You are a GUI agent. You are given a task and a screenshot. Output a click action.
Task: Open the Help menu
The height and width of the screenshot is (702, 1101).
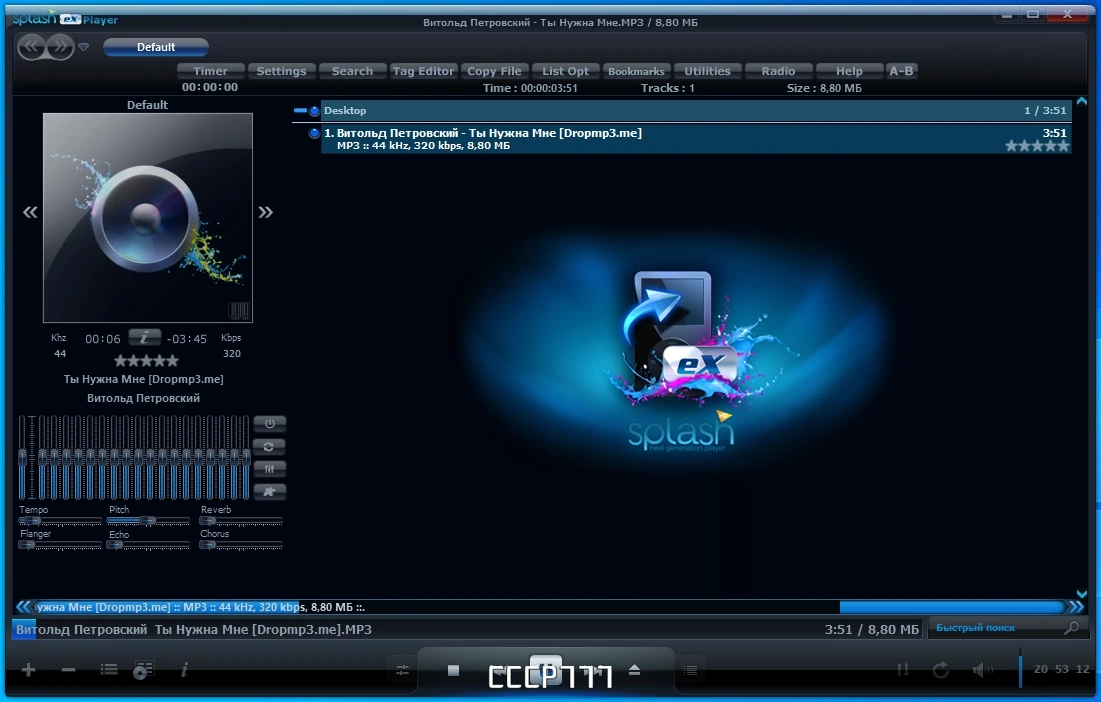pos(849,71)
